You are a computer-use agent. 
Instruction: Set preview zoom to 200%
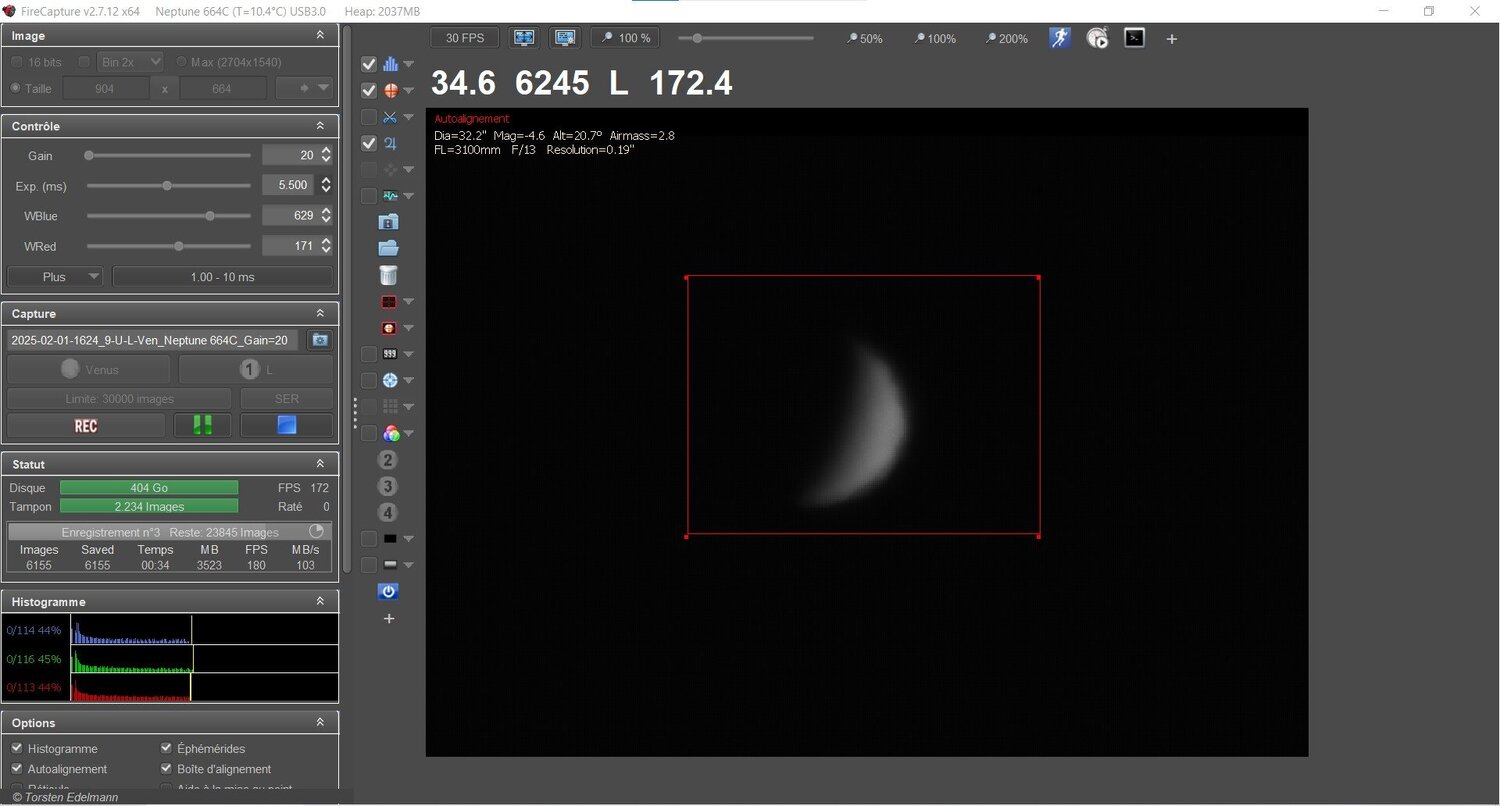point(1006,39)
